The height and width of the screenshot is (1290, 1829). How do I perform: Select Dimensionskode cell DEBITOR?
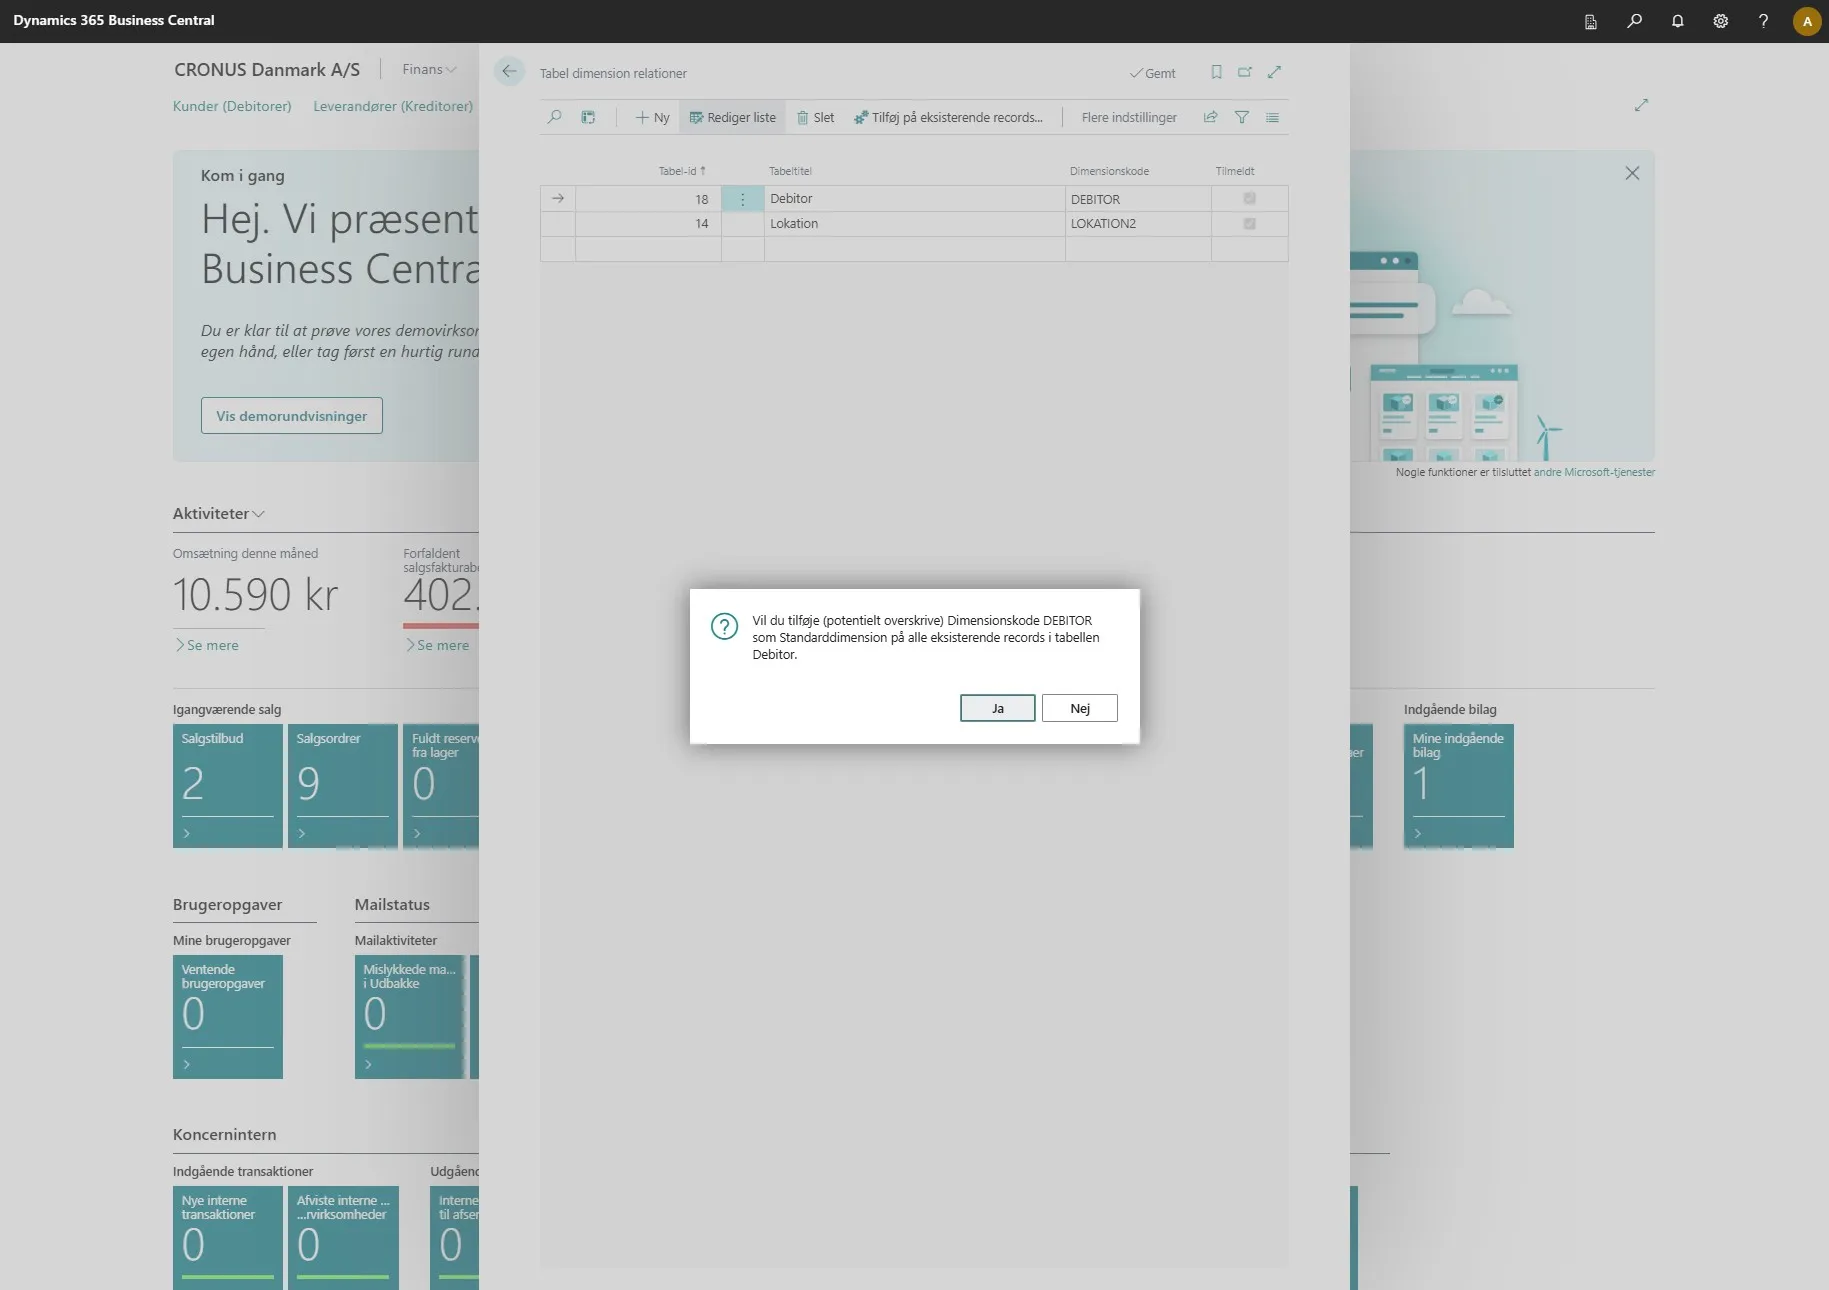click(x=1138, y=199)
